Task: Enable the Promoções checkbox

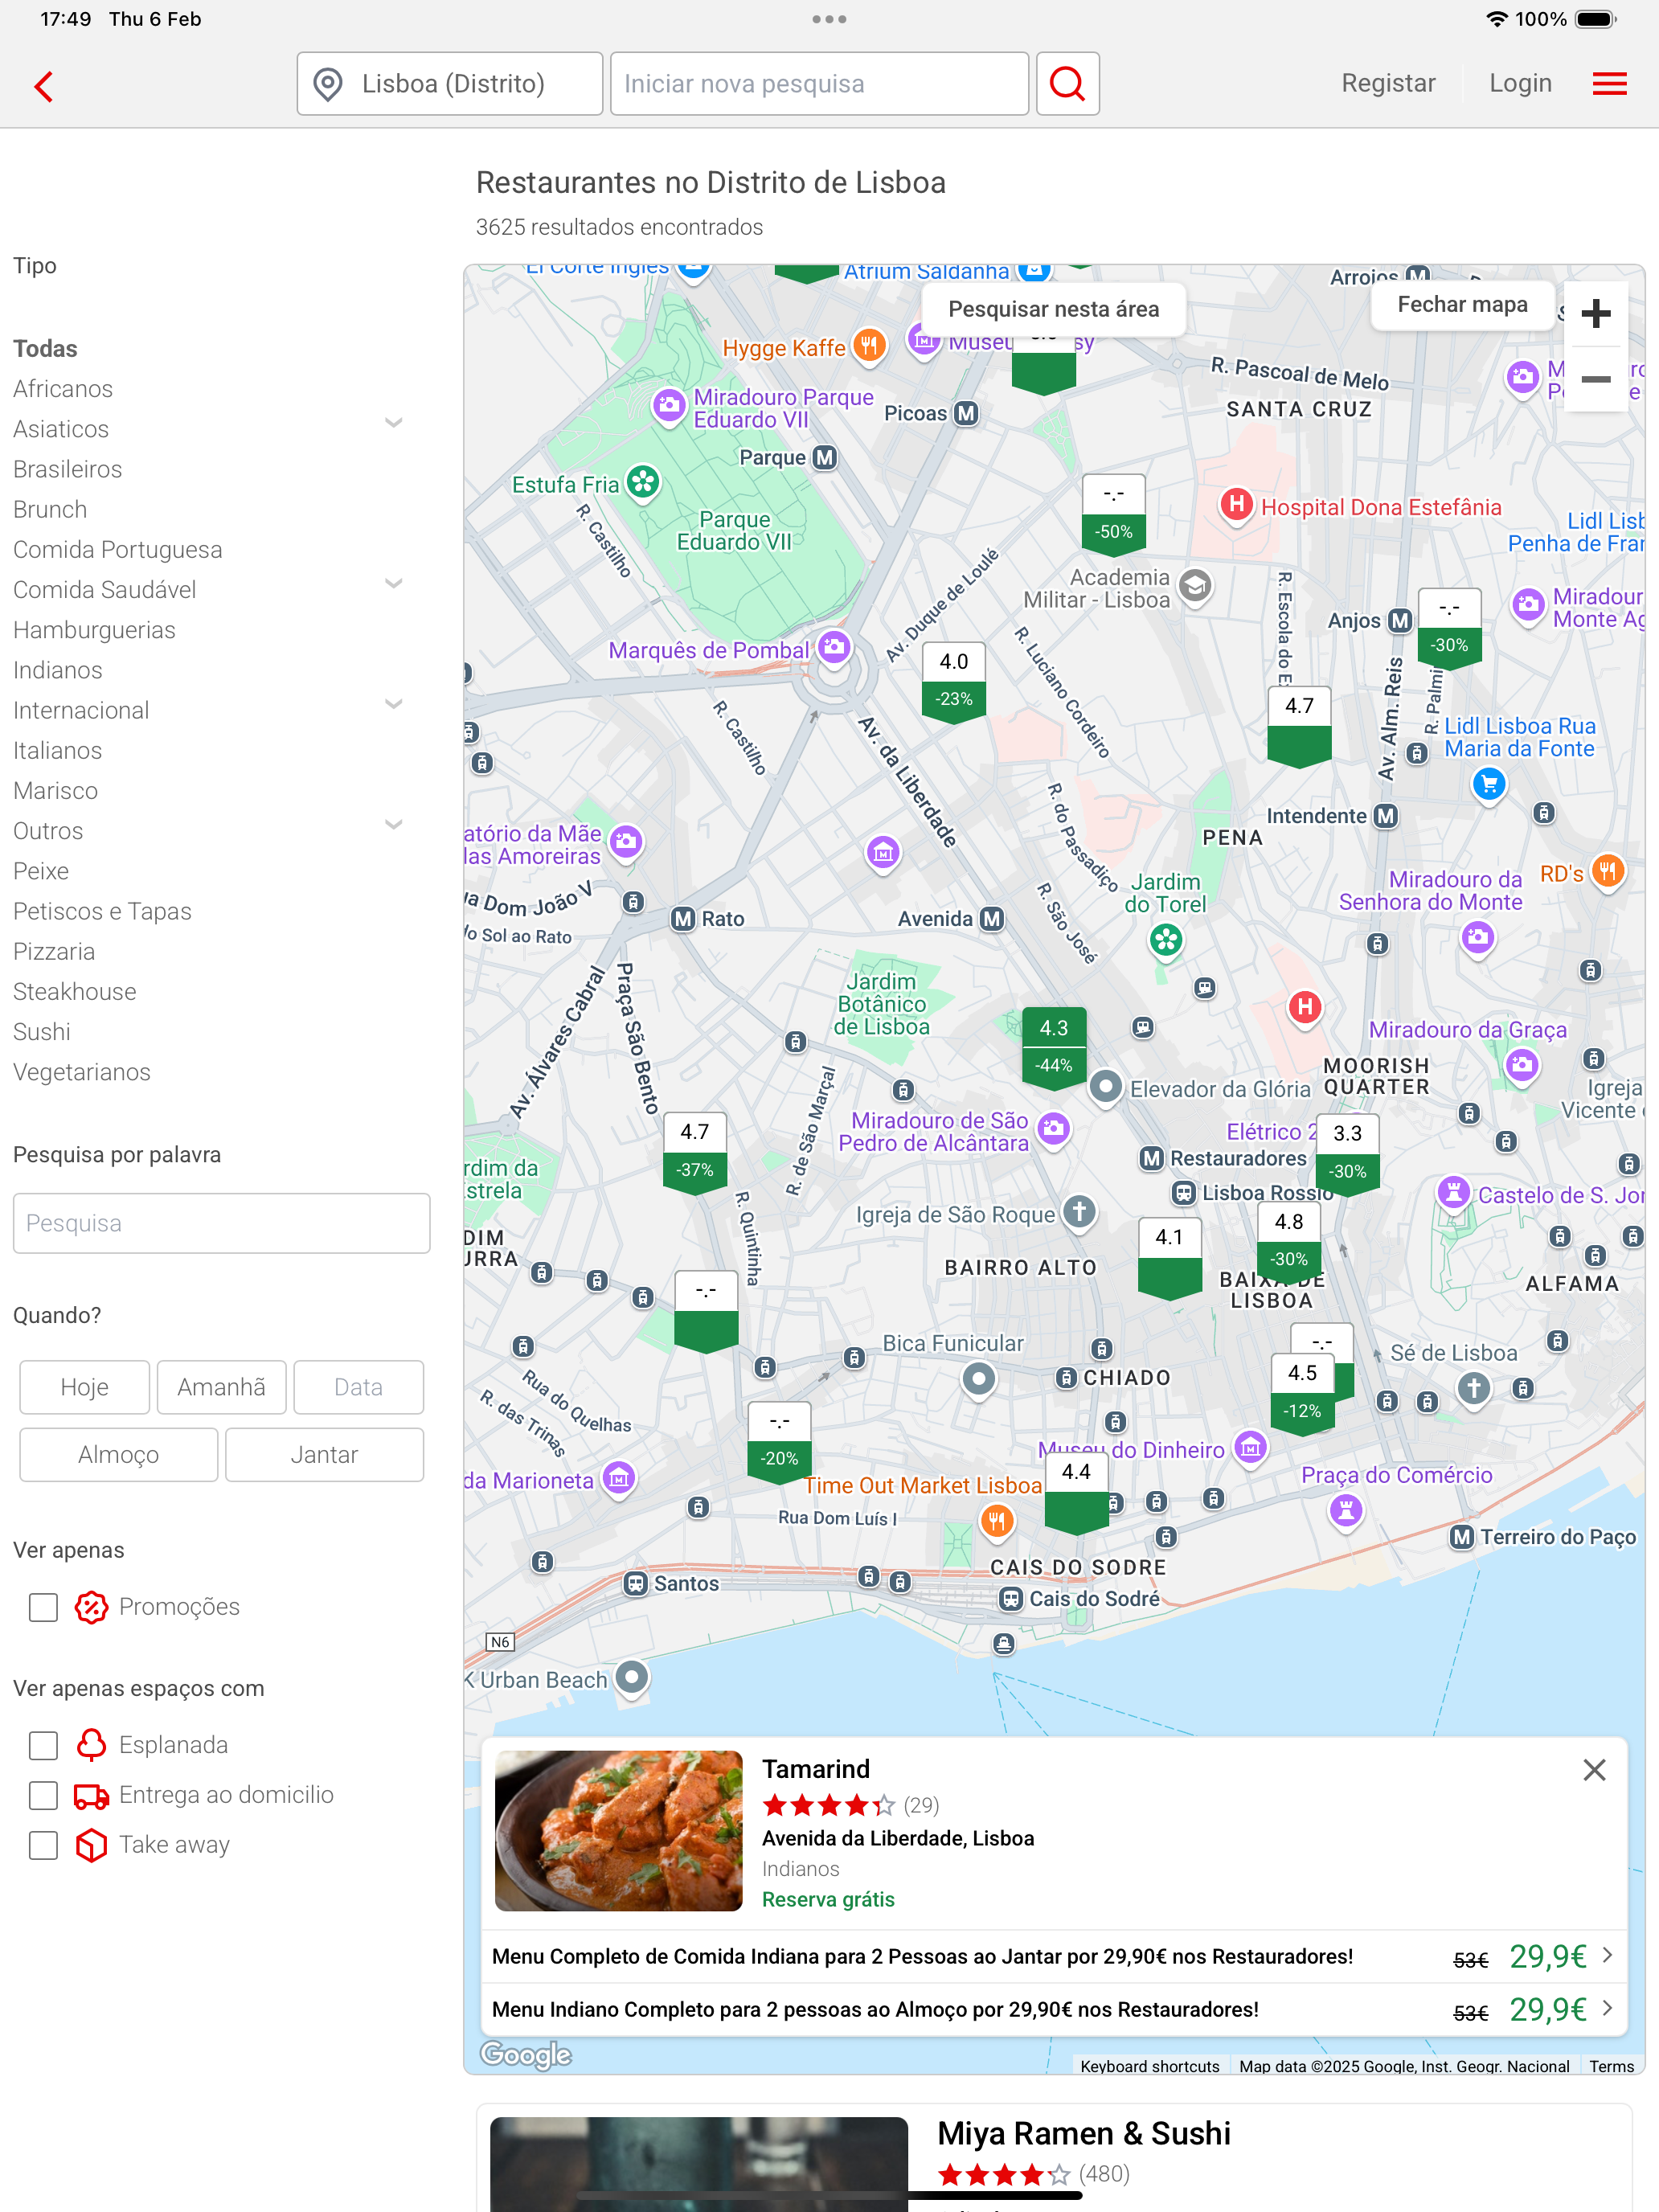Action: point(43,1607)
